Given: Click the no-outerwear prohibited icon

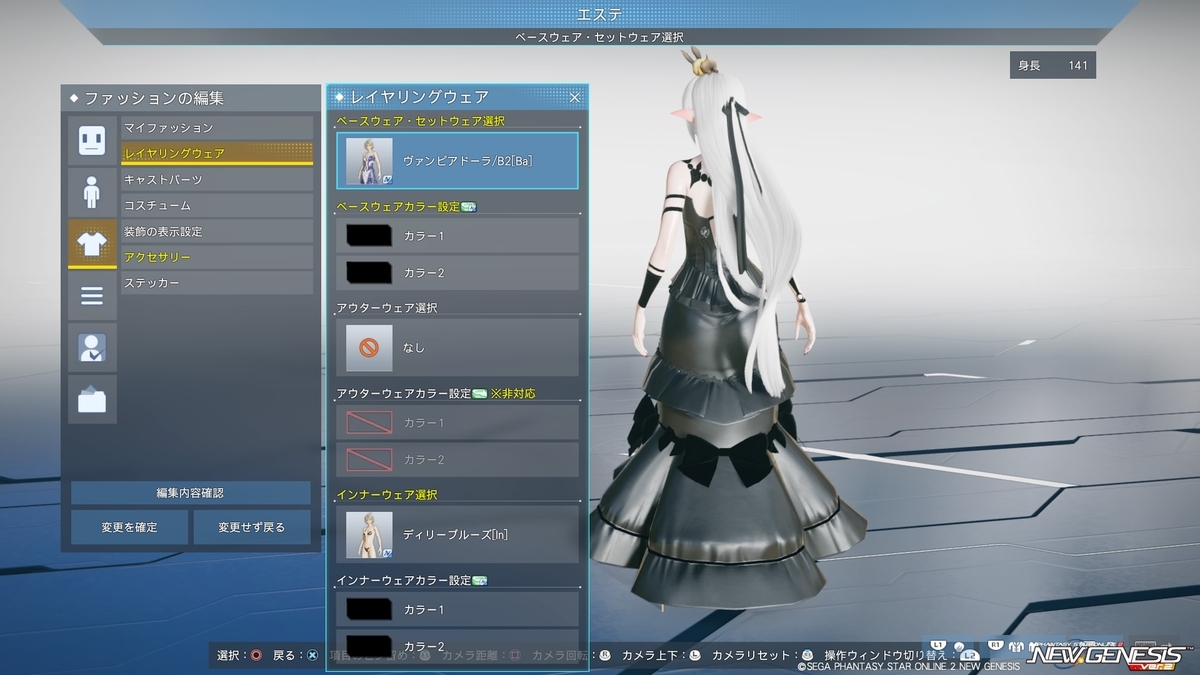Looking at the screenshot, I should [369, 348].
